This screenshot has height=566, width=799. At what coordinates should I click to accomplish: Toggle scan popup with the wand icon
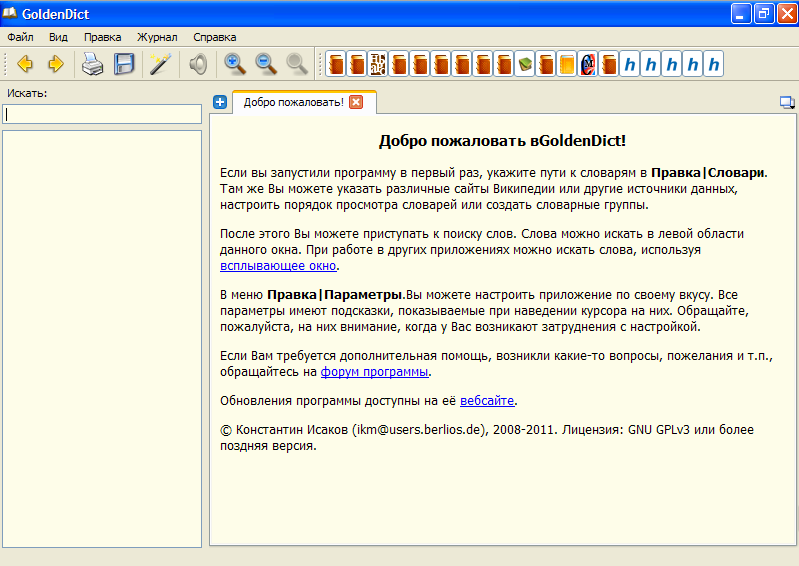[x=160, y=65]
